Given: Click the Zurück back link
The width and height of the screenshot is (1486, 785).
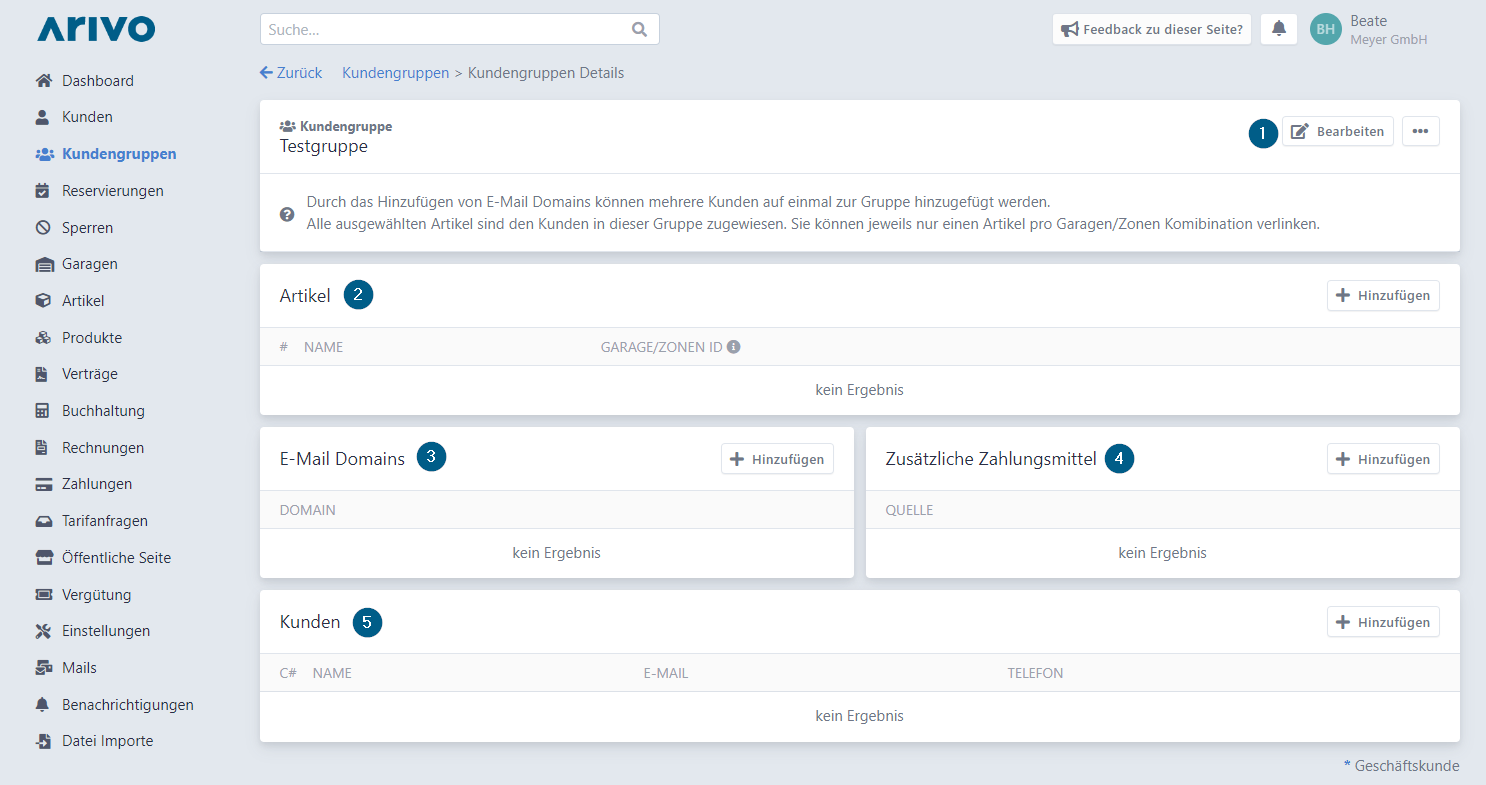Looking at the screenshot, I should [x=291, y=73].
